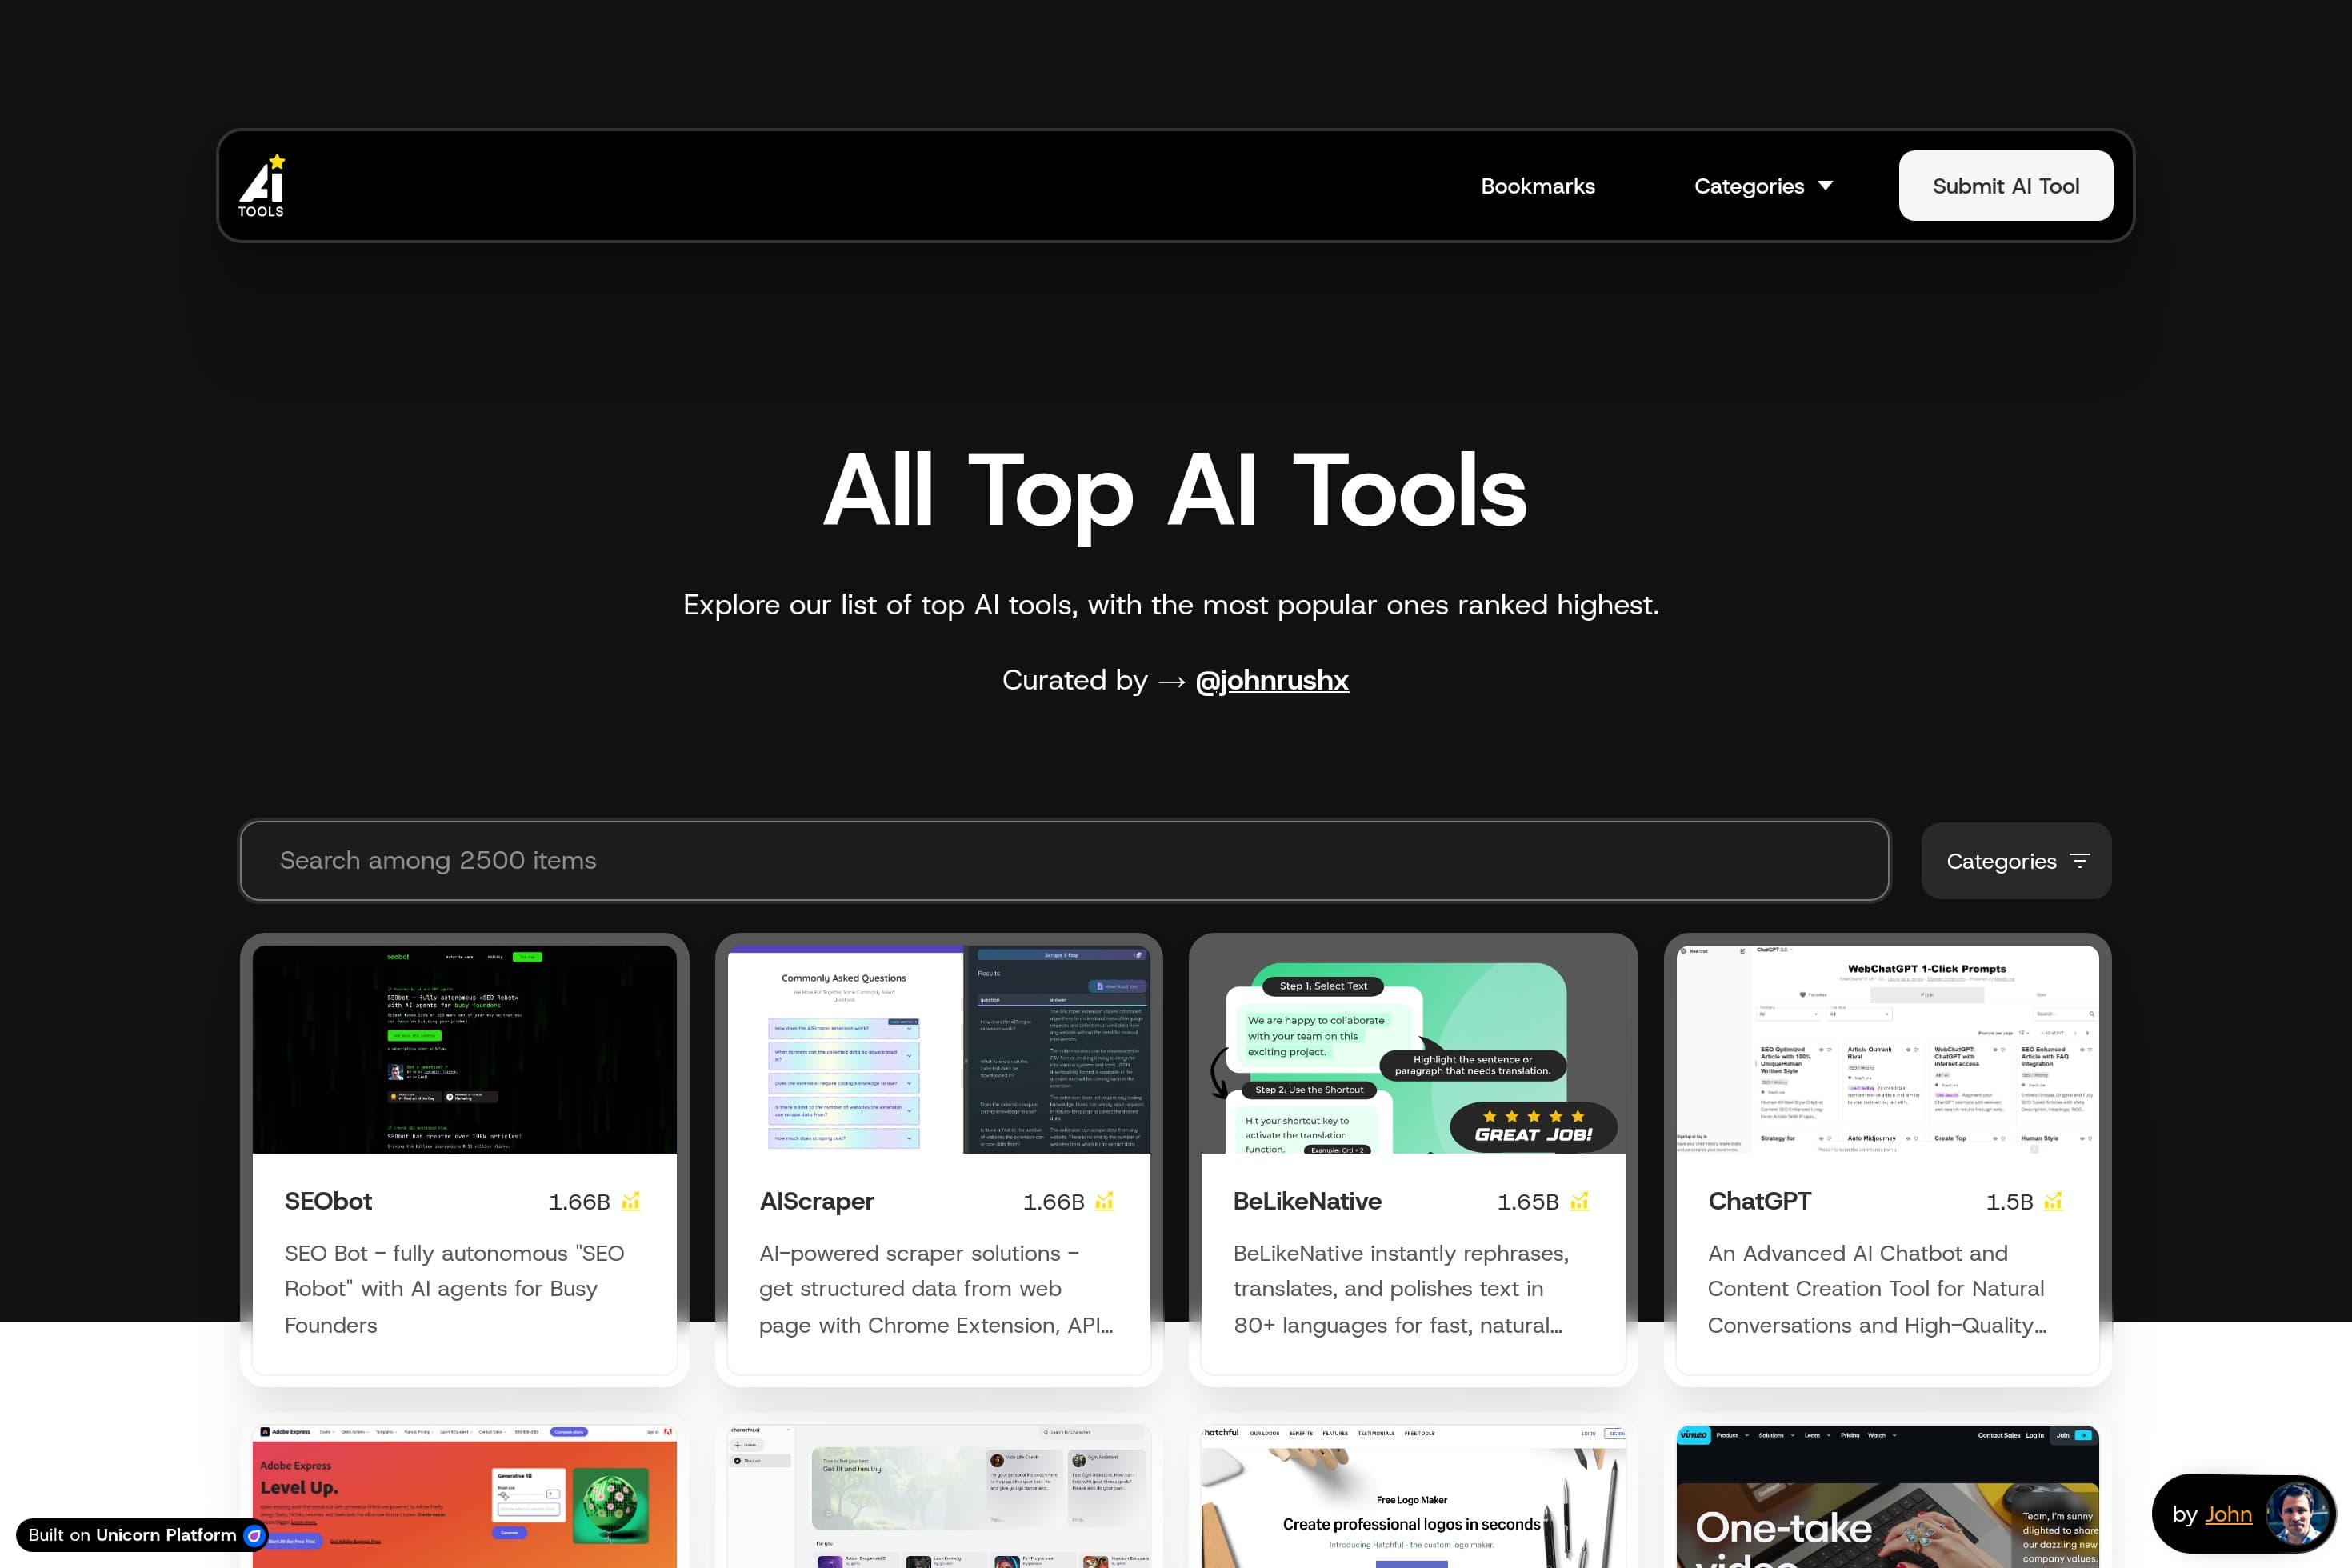Open the AIScraper card thumbnail
The width and height of the screenshot is (2352, 1568).
click(x=939, y=1050)
